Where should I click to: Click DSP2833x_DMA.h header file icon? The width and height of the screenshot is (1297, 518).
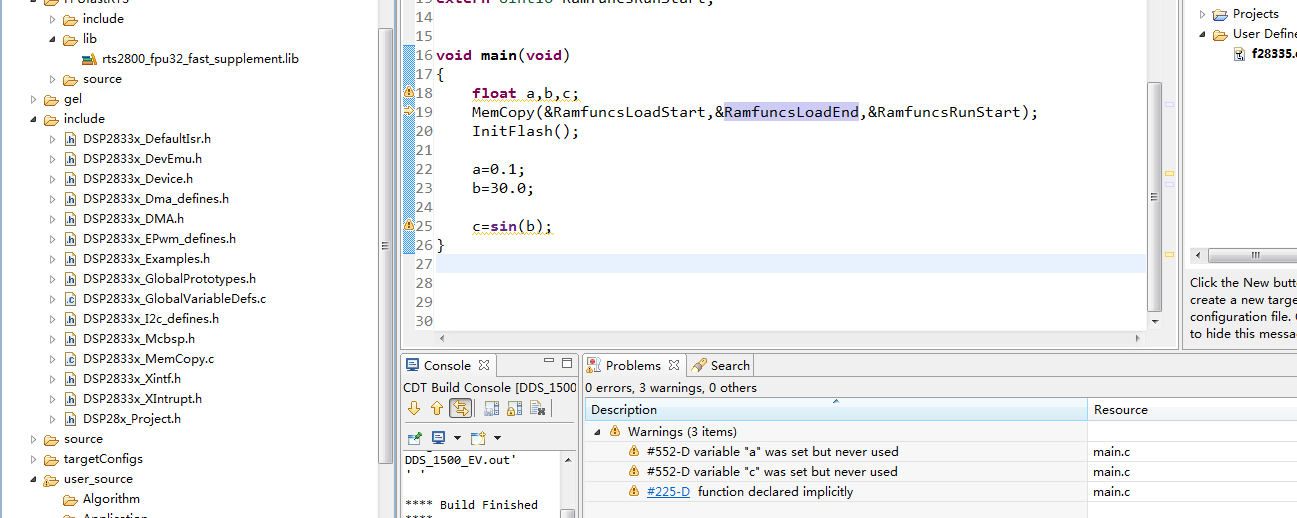70,219
